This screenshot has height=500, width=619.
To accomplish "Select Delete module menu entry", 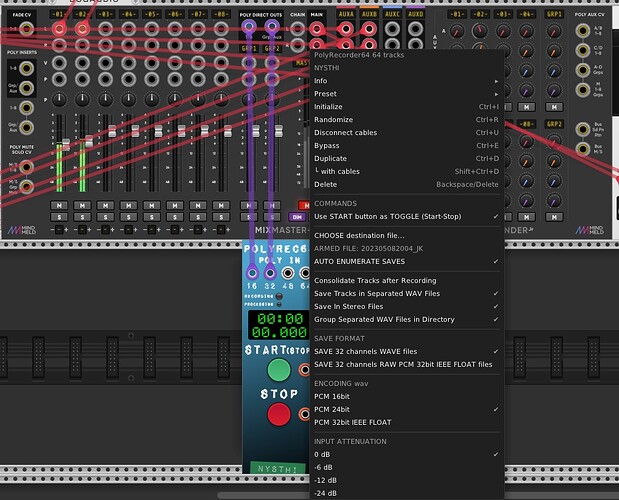I will [406, 184].
